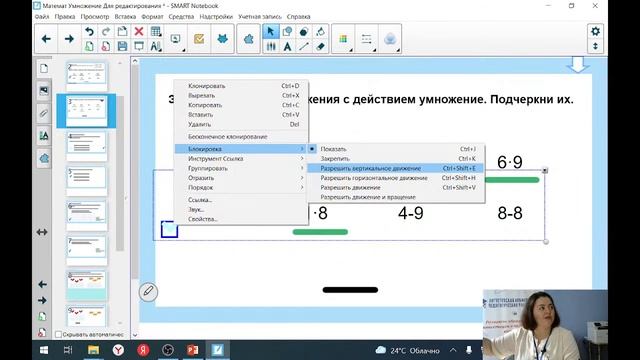640x360 pixels.
Task: Go to next page using toolbar forward arrow
Action: (x=69, y=39)
